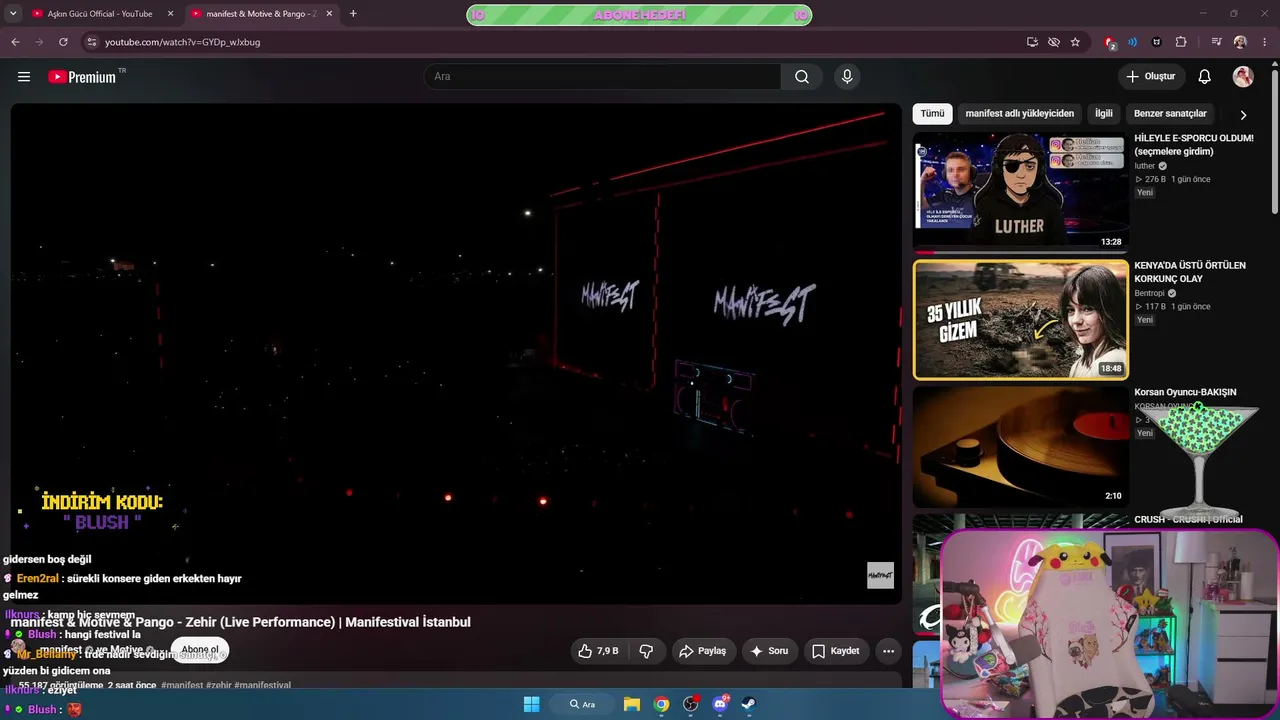Open the 35 YILLIK GİZEM thumbnail
The image size is (1280, 720).
point(1021,320)
